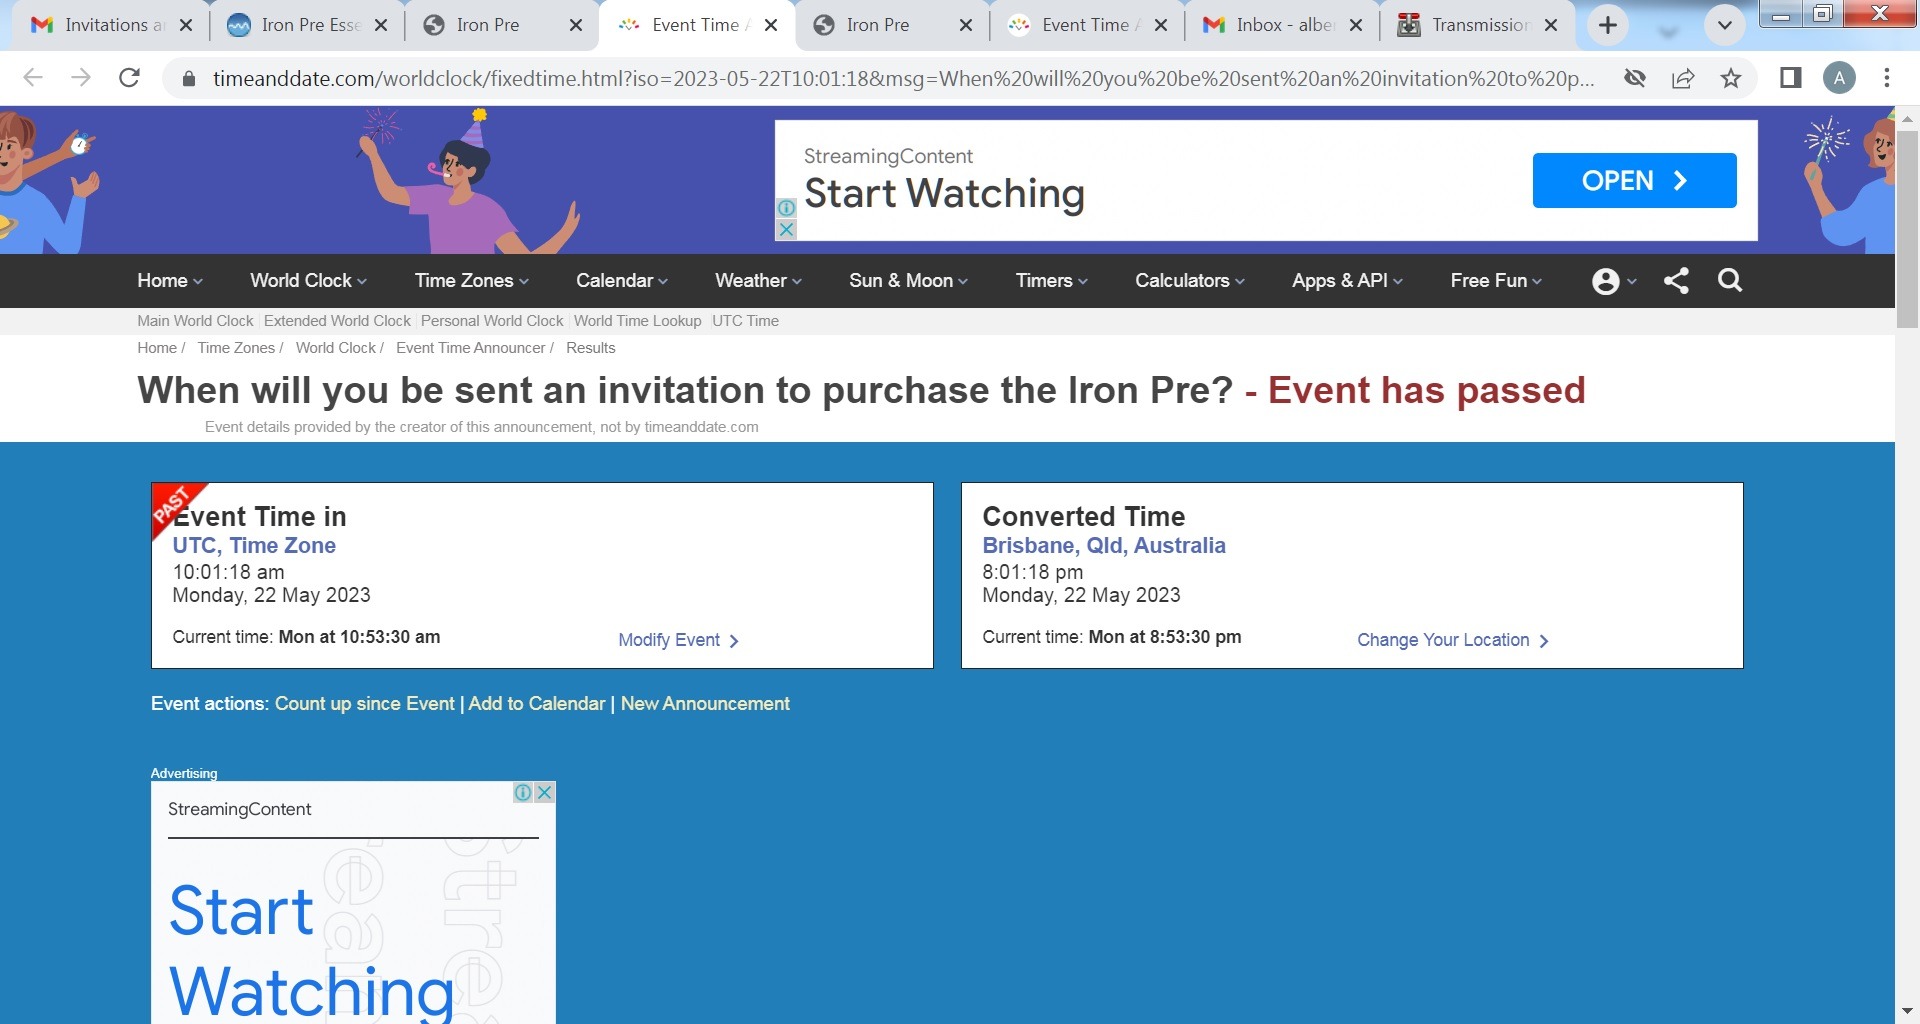Viewport: 1920px width, 1024px height.
Task: Expand the Sun & Moon menu
Action: tap(908, 281)
